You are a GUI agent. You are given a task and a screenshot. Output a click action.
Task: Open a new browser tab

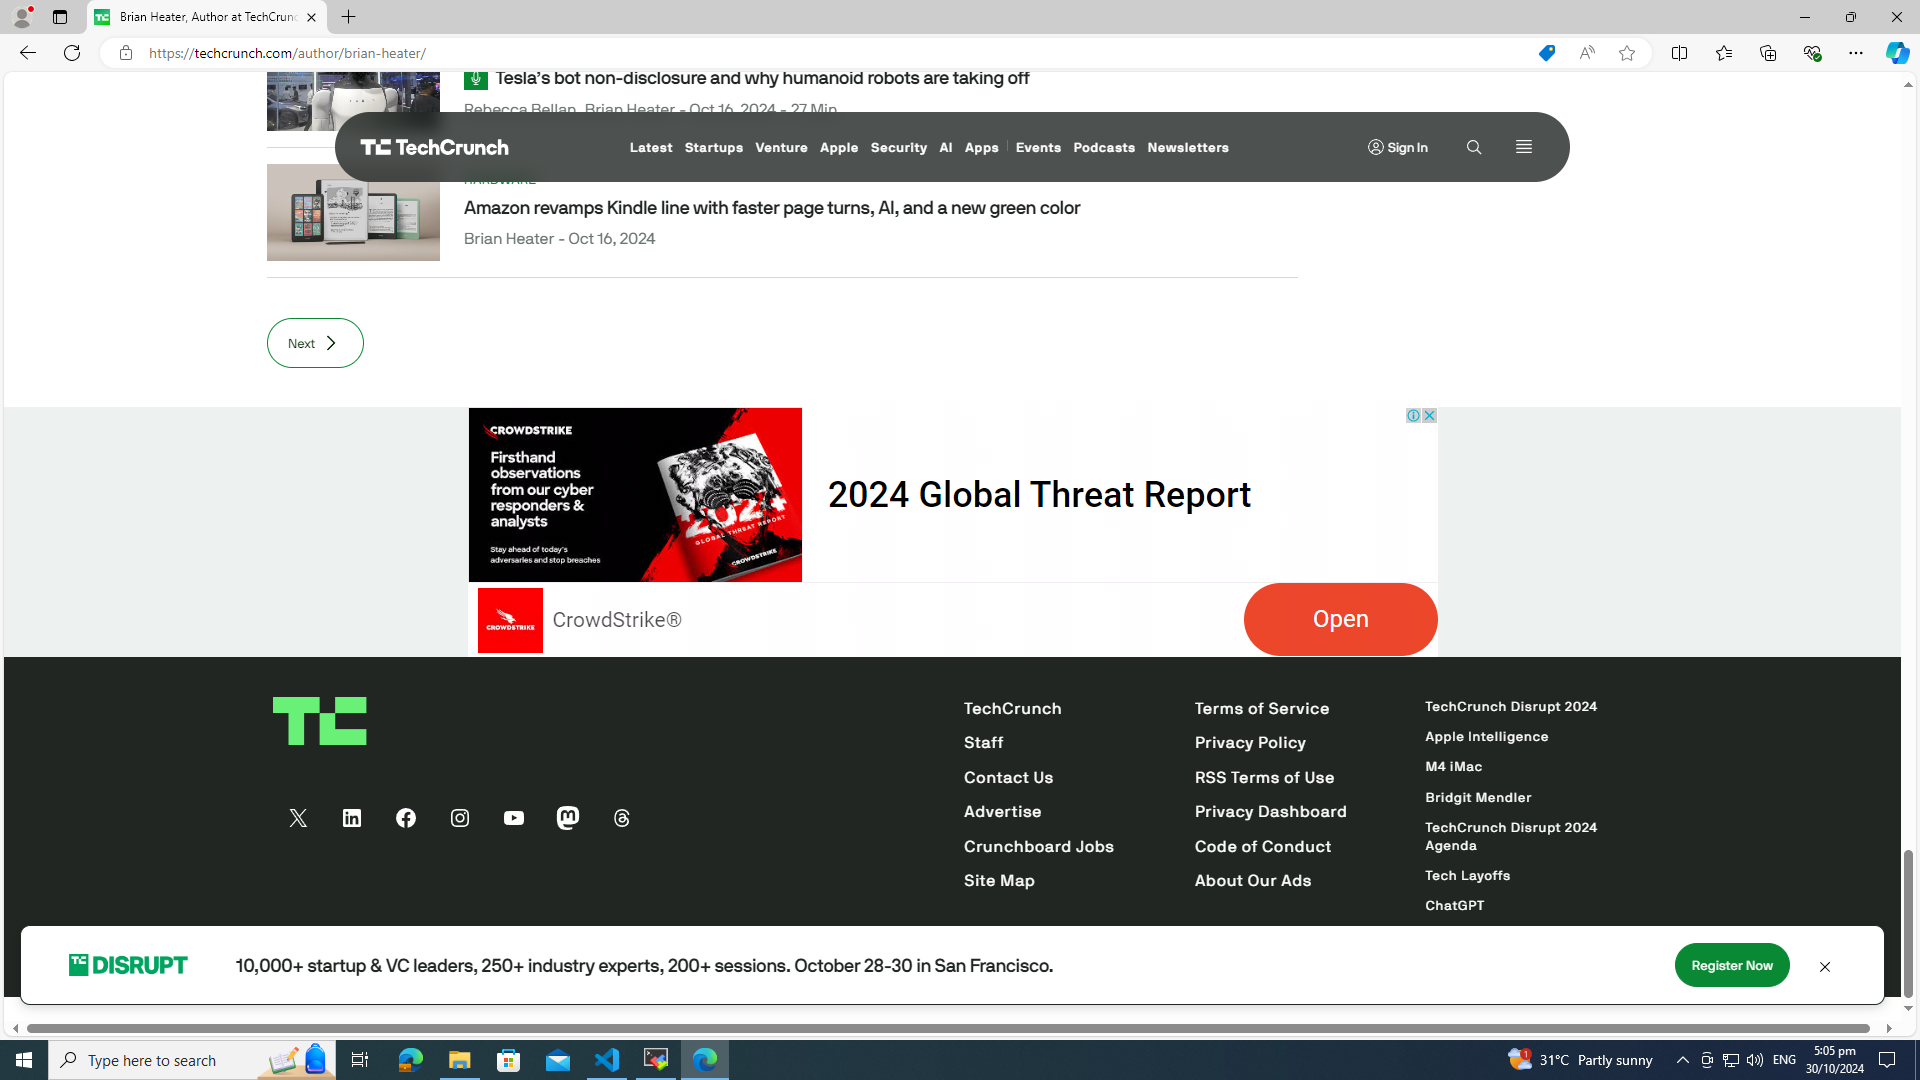[349, 17]
